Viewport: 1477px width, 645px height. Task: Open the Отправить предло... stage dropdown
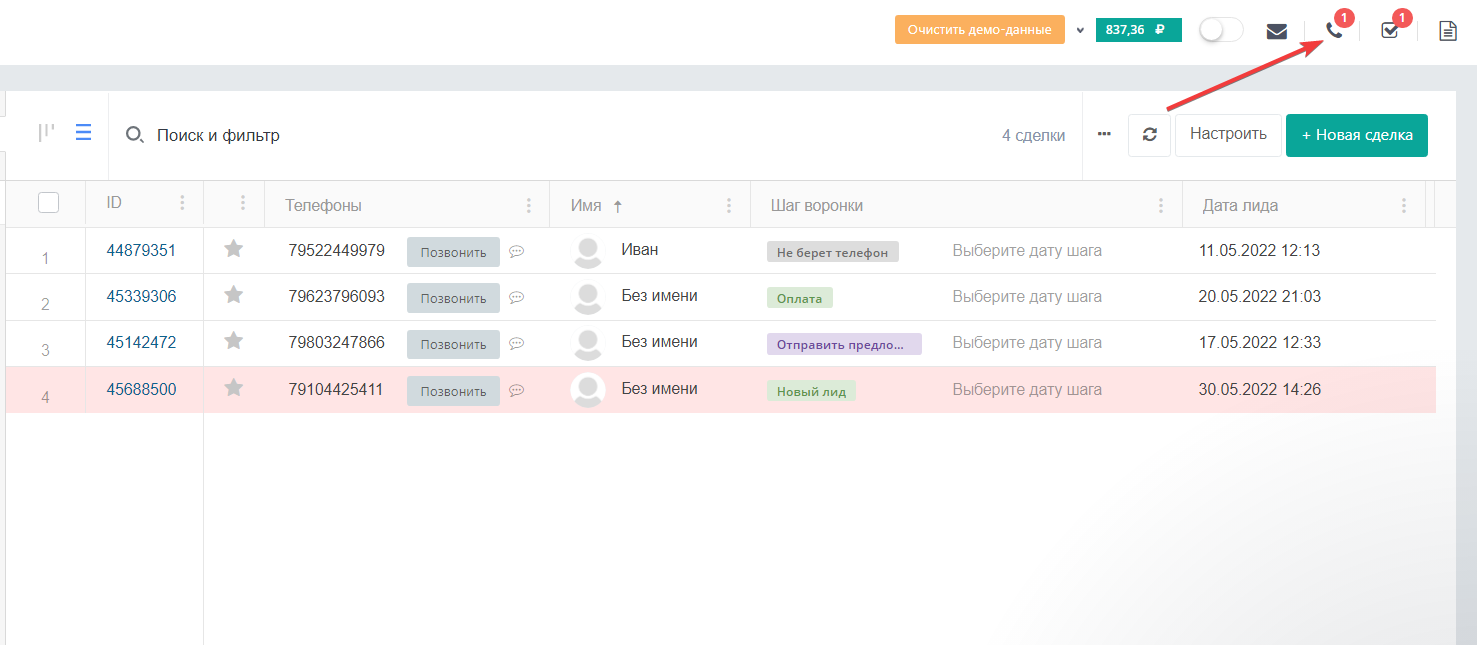[844, 344]
